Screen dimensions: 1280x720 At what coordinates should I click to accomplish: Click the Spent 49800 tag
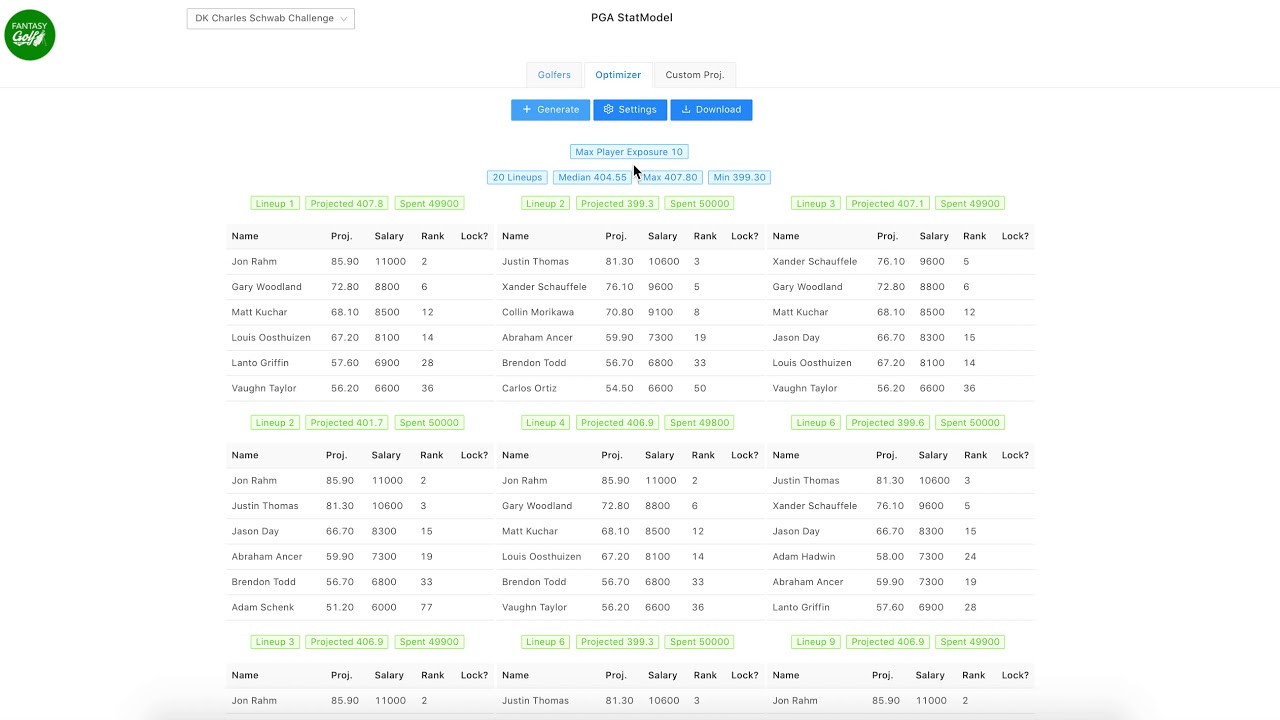click(699, 422)
